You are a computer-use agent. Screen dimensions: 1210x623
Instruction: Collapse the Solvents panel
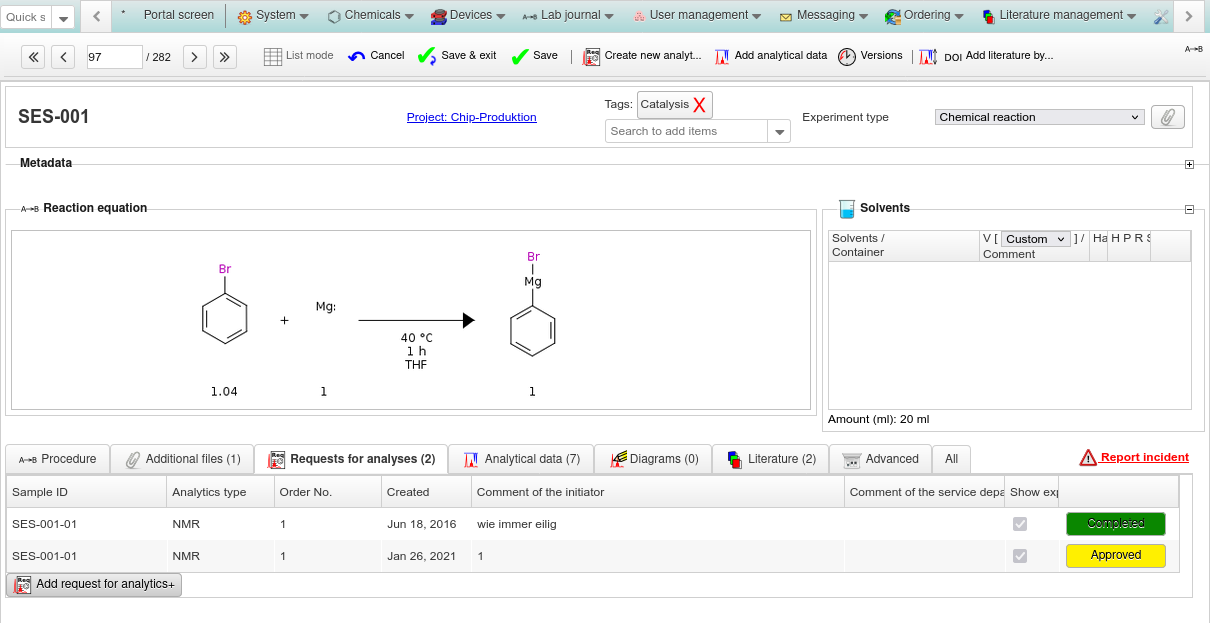coord(1189,210)
